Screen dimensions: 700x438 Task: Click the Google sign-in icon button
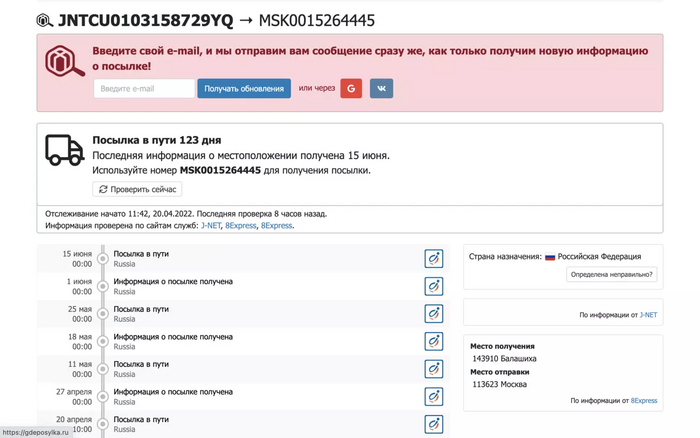[x=351, y=89]
